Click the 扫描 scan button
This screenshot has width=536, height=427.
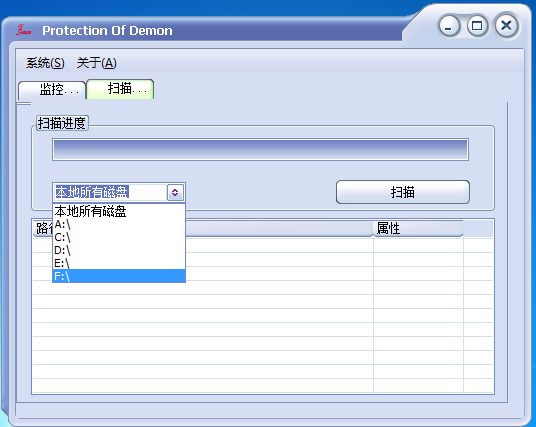point(403,192)
